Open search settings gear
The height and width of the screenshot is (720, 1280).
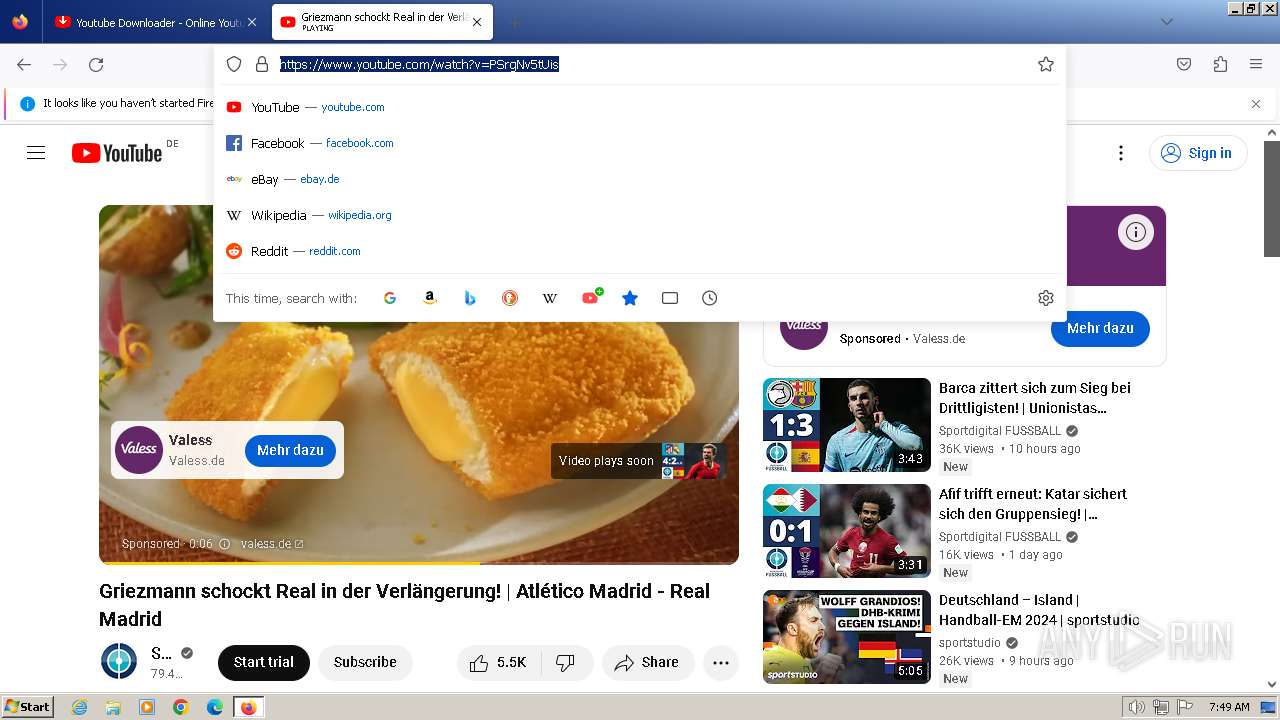1046,298
